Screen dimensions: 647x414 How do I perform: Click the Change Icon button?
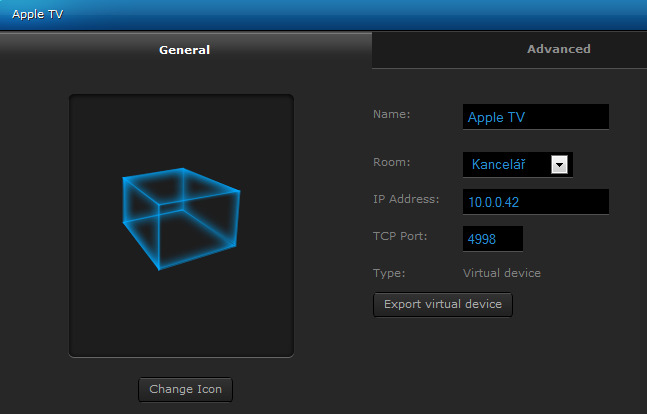pyautogui.click(x=185, y=389)
